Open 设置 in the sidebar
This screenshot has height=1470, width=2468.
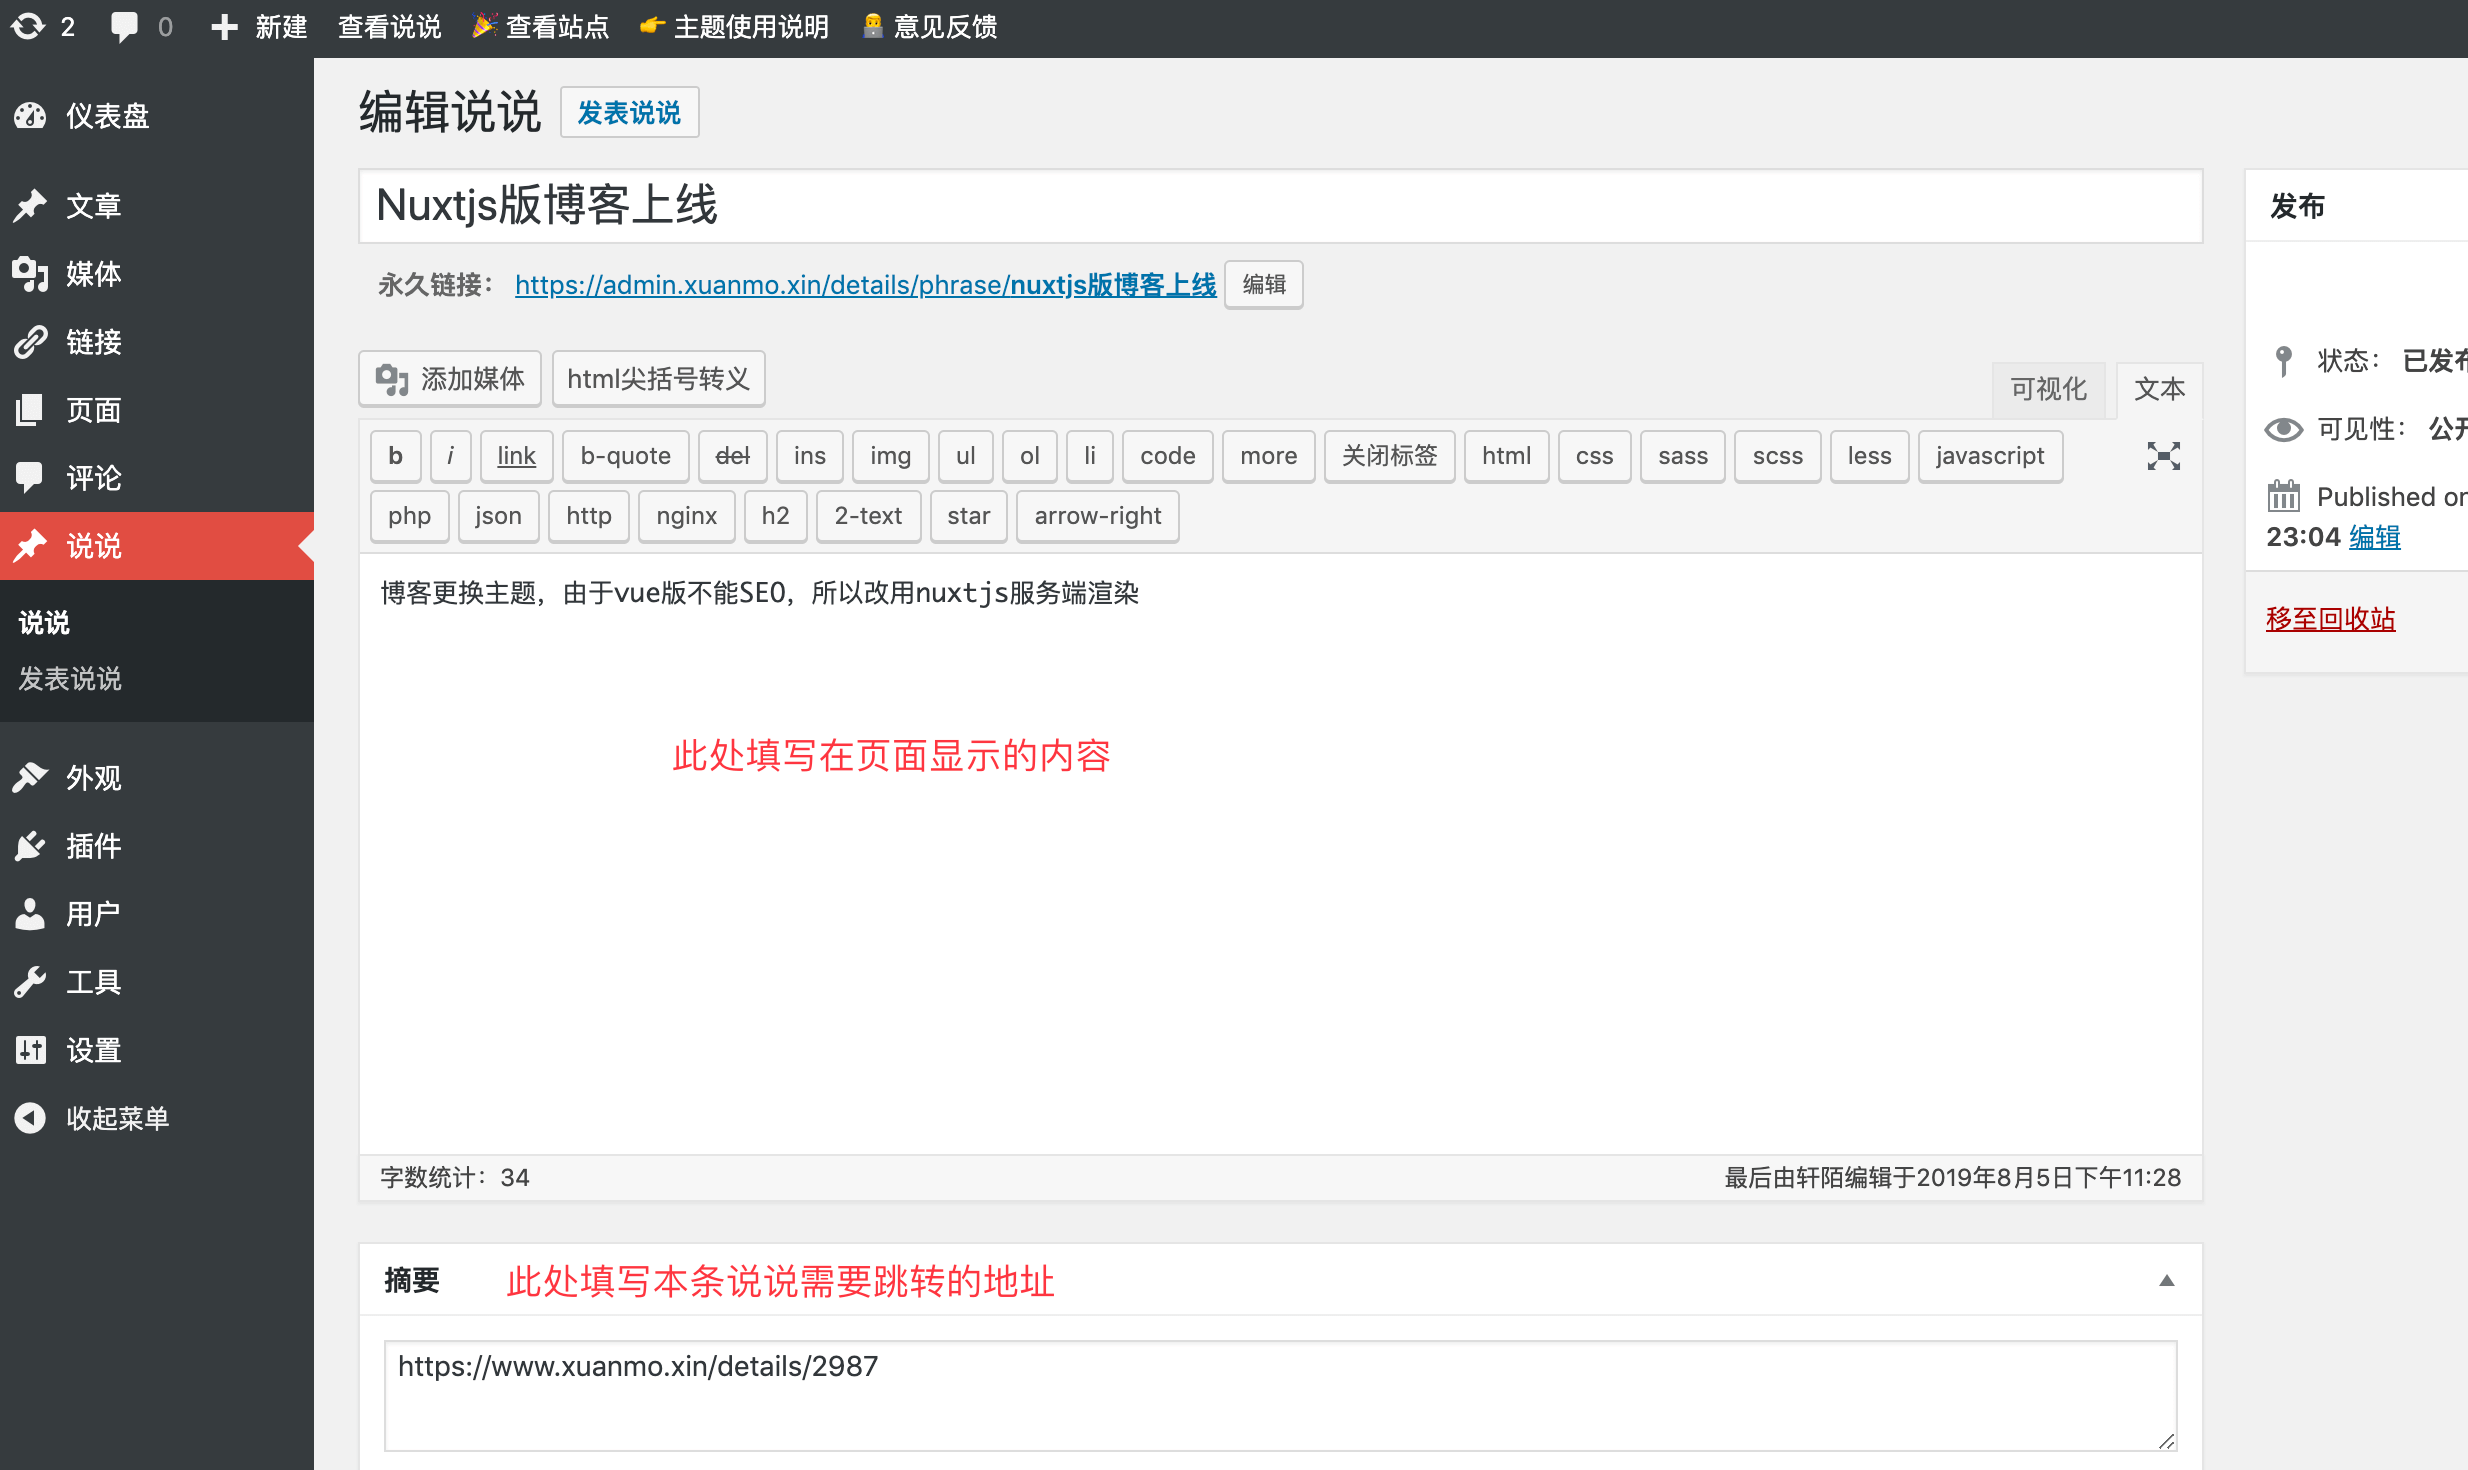pyautogui.click(x=93, y=1050)
